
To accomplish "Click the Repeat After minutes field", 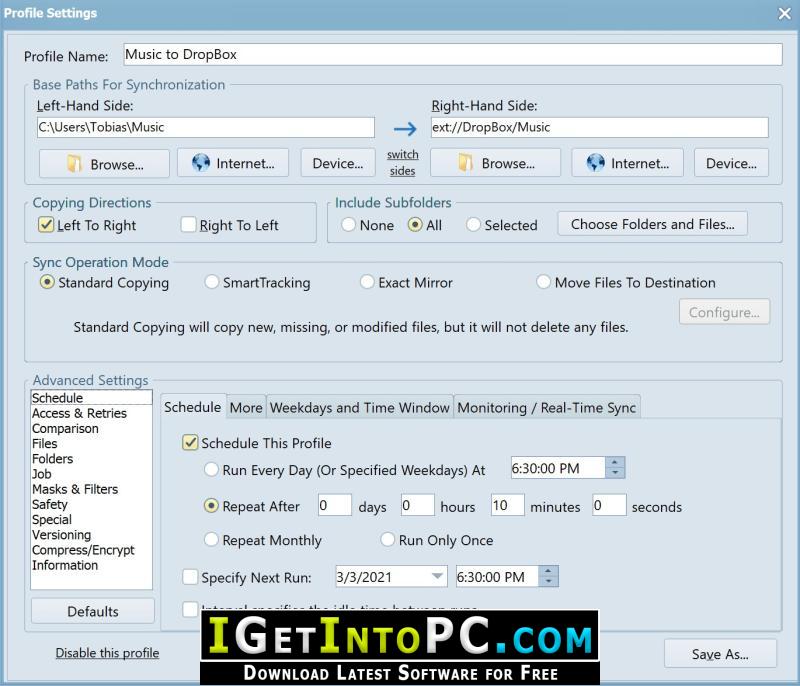I will [508, 505].
